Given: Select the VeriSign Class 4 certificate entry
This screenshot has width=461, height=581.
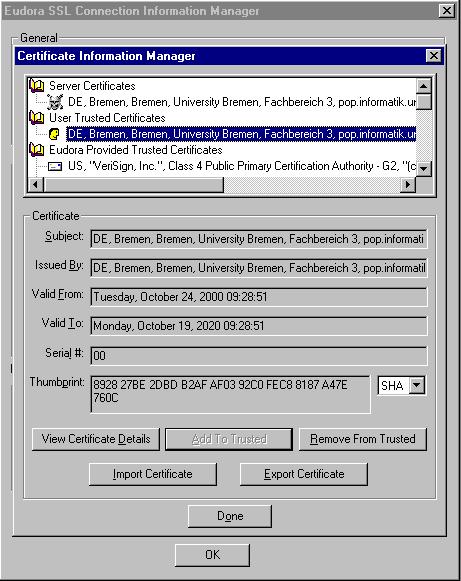Looking at the screenshot, I should click(242, 166).
